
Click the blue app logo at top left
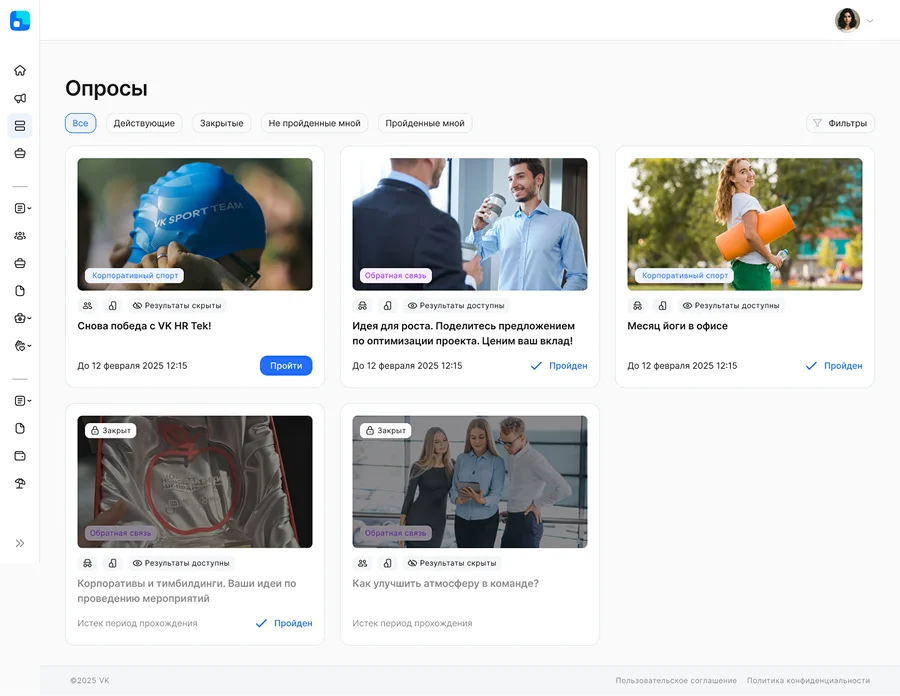point(20,20)
